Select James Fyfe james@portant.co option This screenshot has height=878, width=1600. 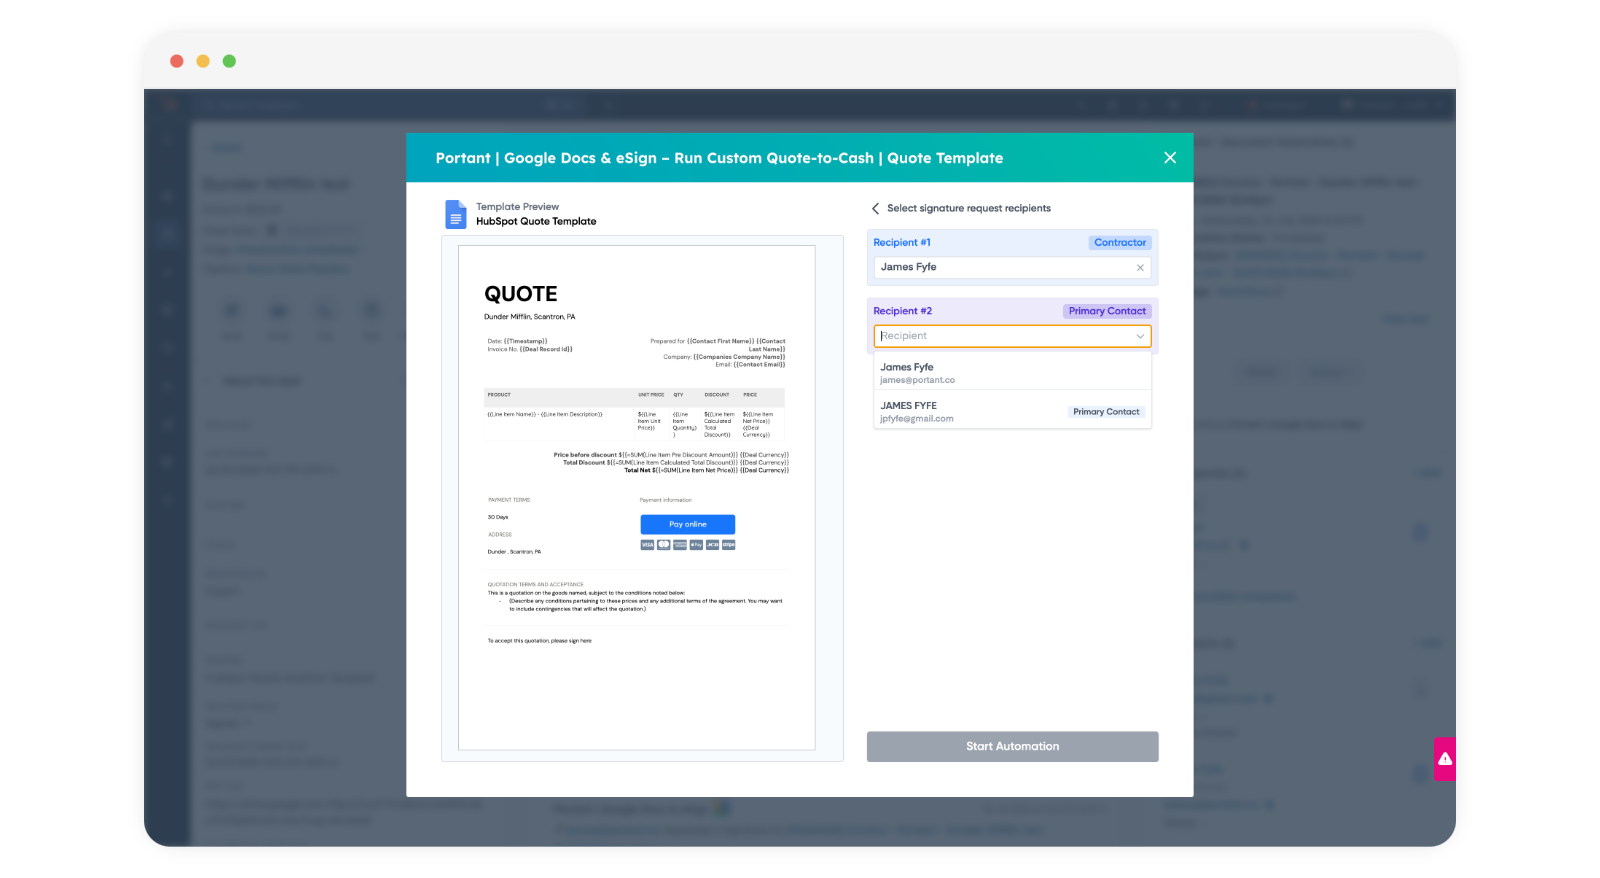click(1012, 373)
